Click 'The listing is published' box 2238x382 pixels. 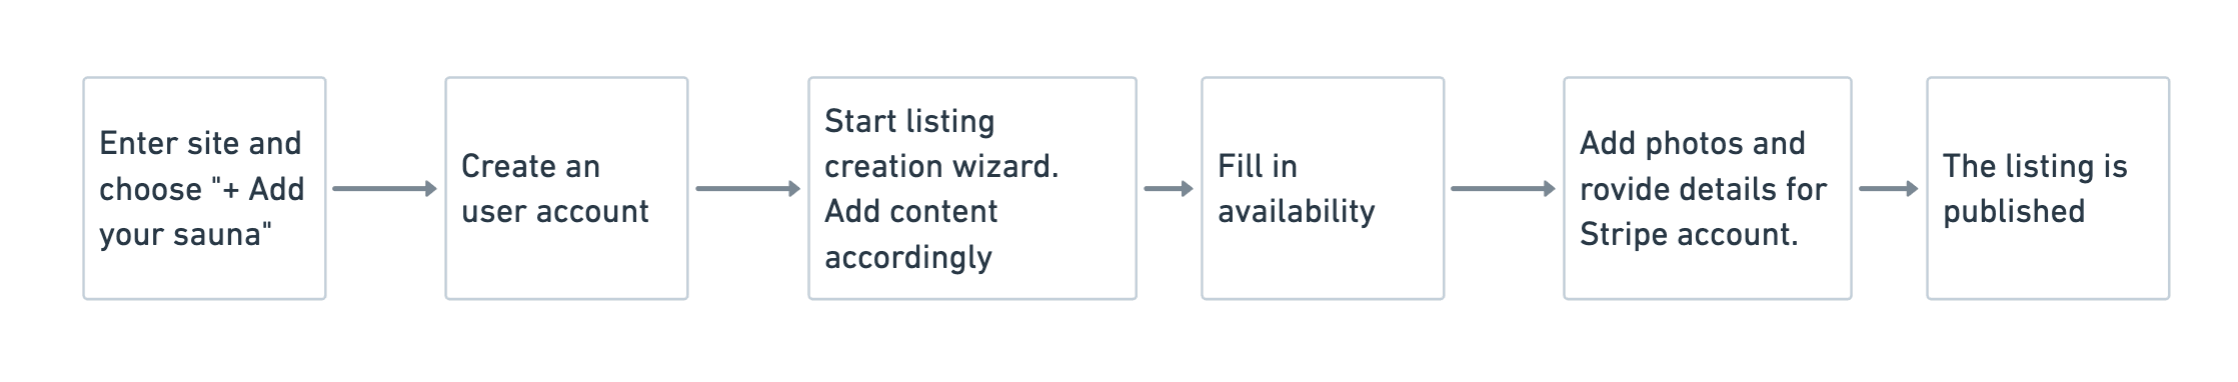(2048, 188)
